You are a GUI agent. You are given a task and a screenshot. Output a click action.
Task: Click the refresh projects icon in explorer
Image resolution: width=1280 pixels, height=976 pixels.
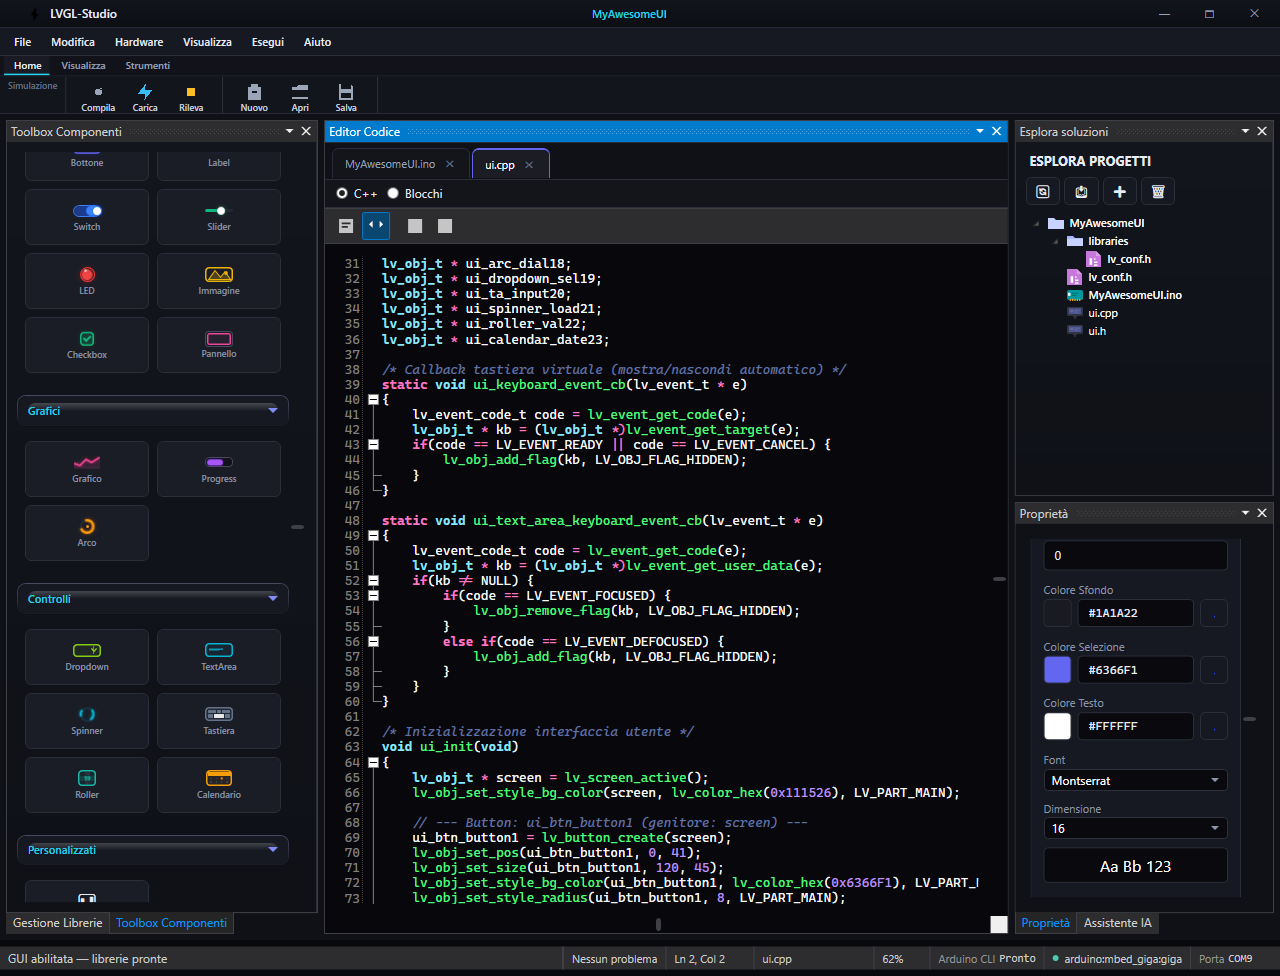point(1043,191)
